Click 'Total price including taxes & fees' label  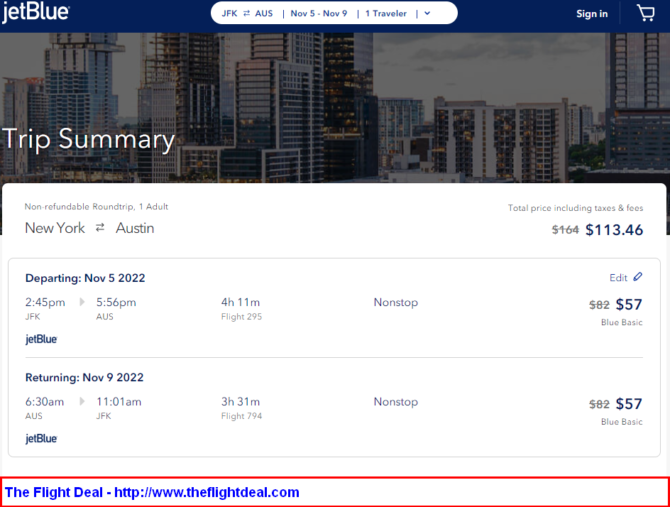click(576, 208)
